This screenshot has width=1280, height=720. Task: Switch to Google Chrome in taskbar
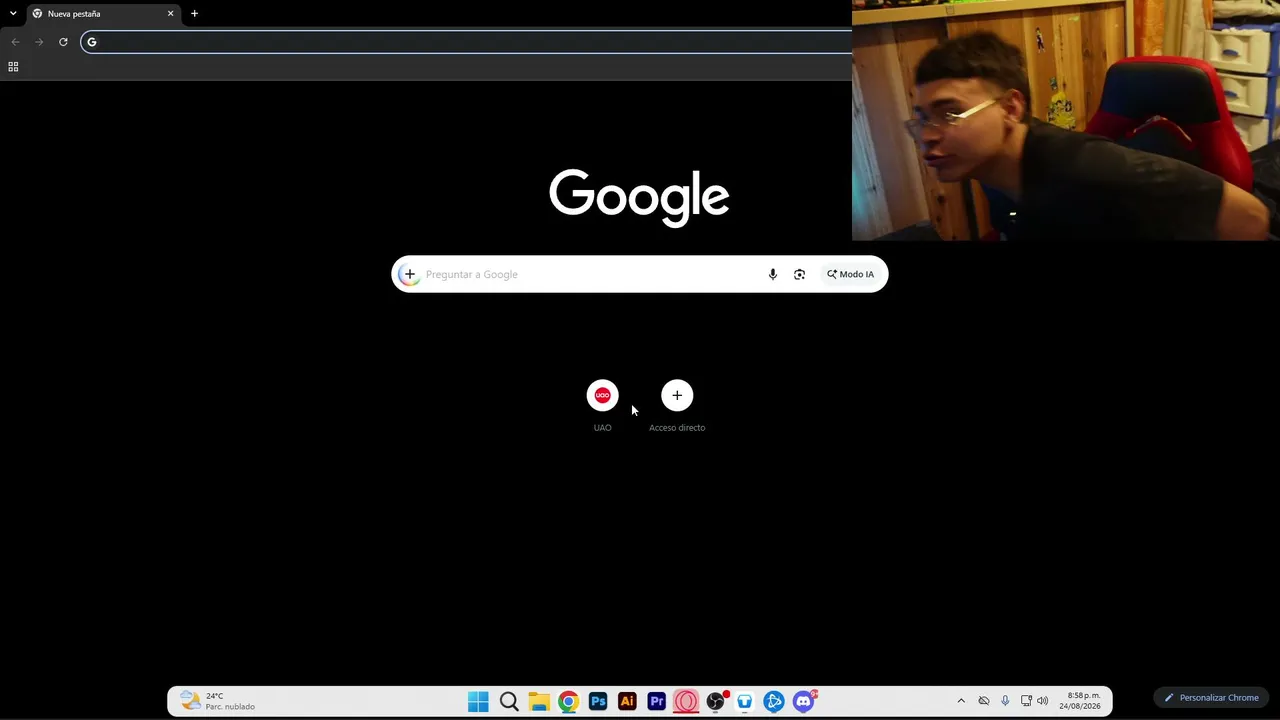568,702
